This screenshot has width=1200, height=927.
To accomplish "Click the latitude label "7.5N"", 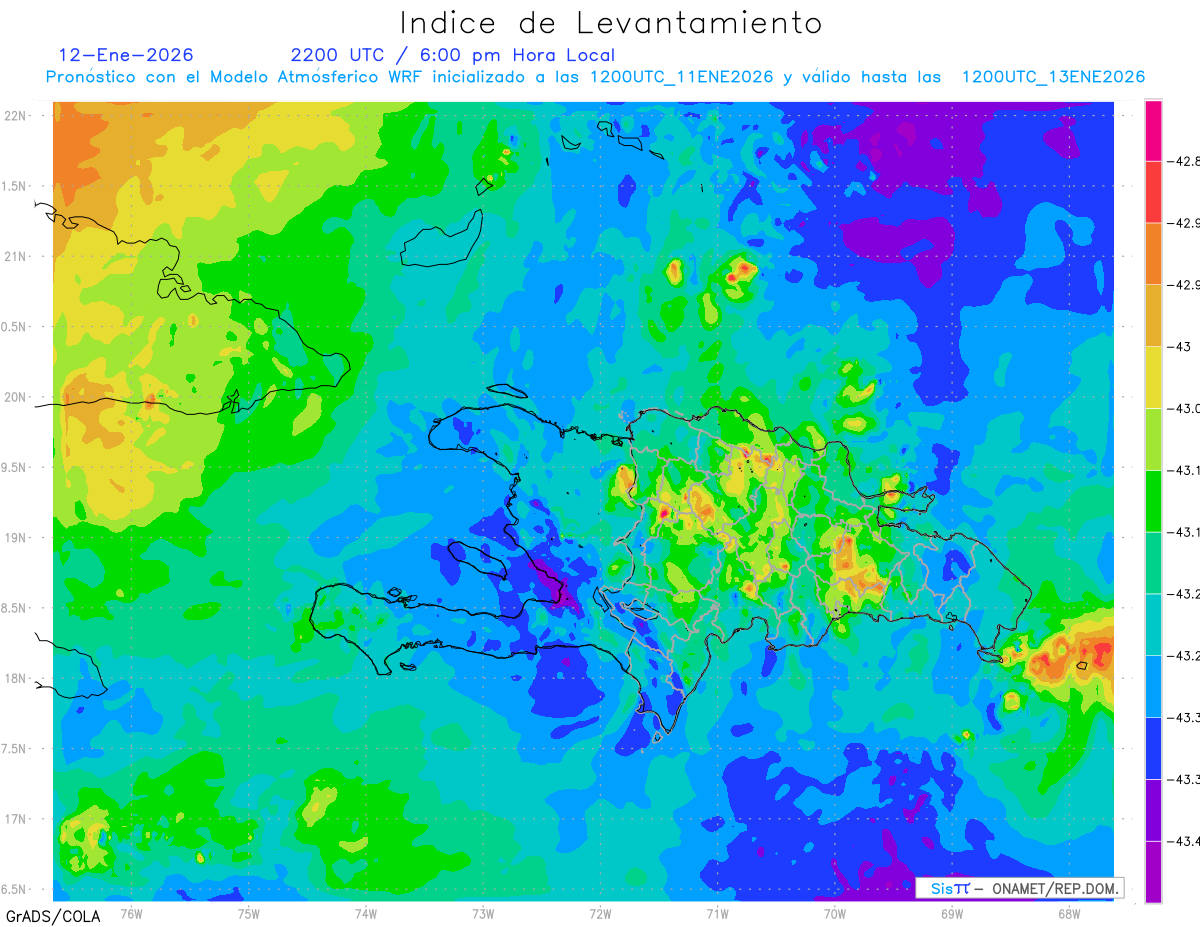I will (14, 748).
